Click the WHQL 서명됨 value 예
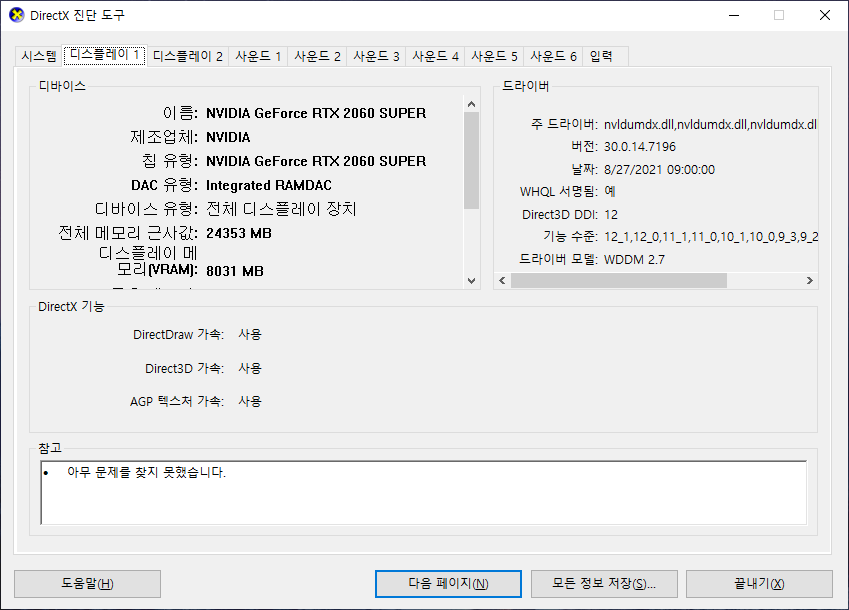Viewport: 849px width, 610px height. click(x=610, y=192)
